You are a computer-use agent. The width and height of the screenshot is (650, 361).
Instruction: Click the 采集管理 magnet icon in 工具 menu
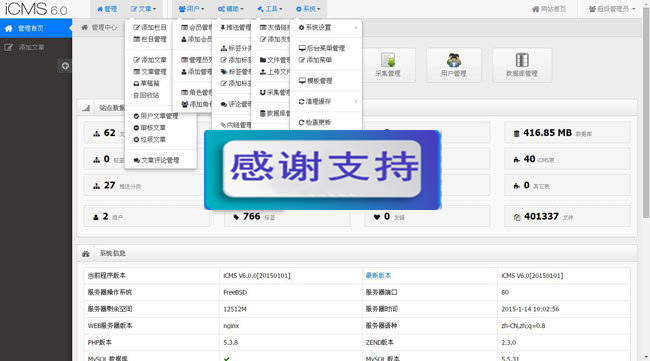point(262,92)
